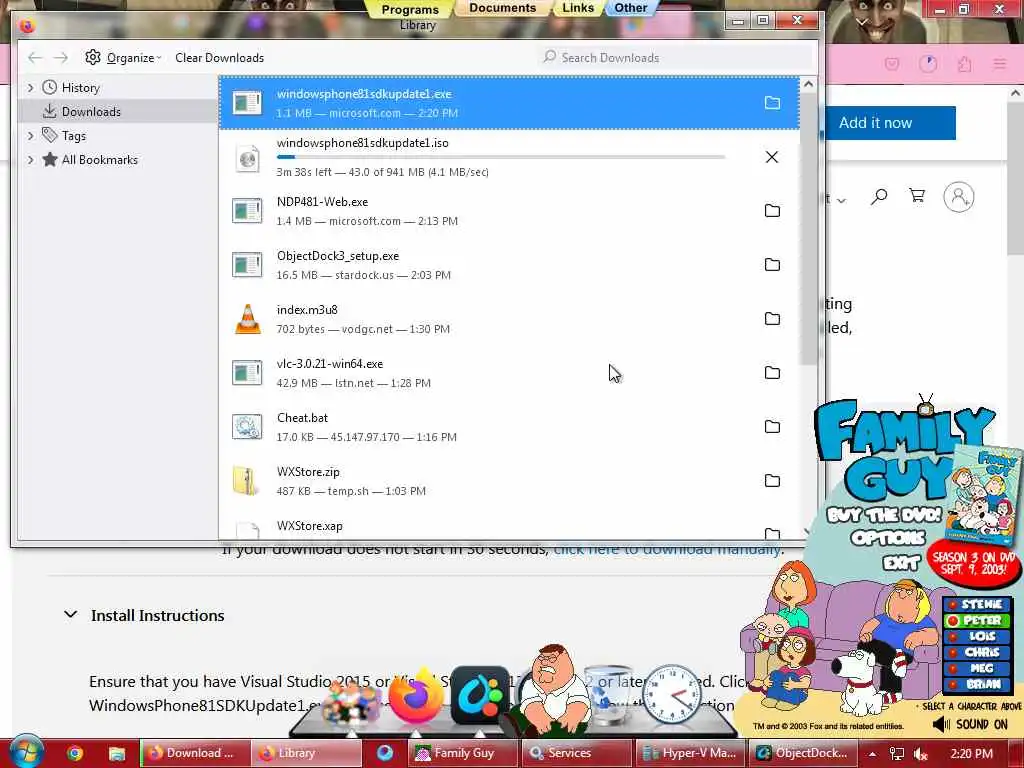Image resolution: width=1024 pixels, height=768 pixels.
Task: Expand the Tags tree item
Action: coord(30,136)
